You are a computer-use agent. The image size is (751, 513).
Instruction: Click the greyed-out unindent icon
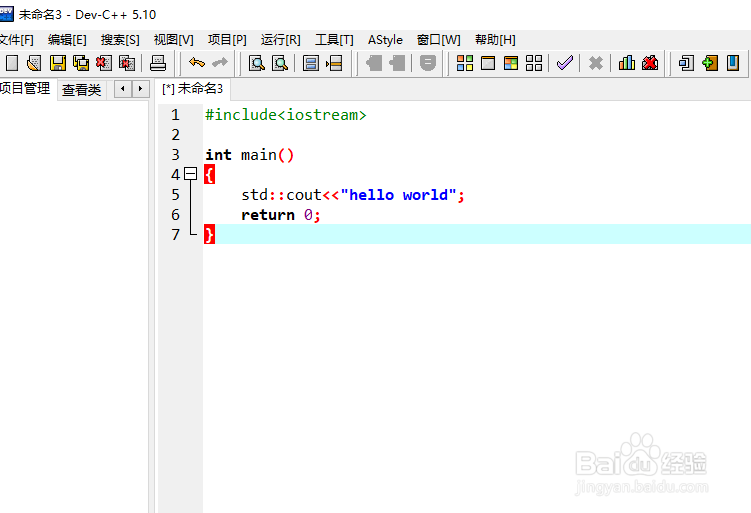coord(397,63)
